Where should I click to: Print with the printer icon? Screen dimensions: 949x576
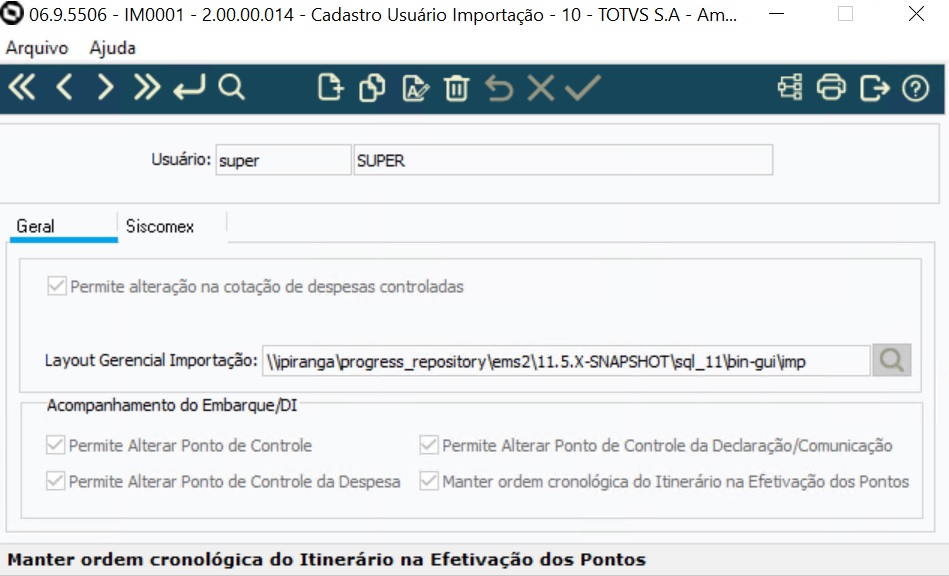(x=832, y=88)
